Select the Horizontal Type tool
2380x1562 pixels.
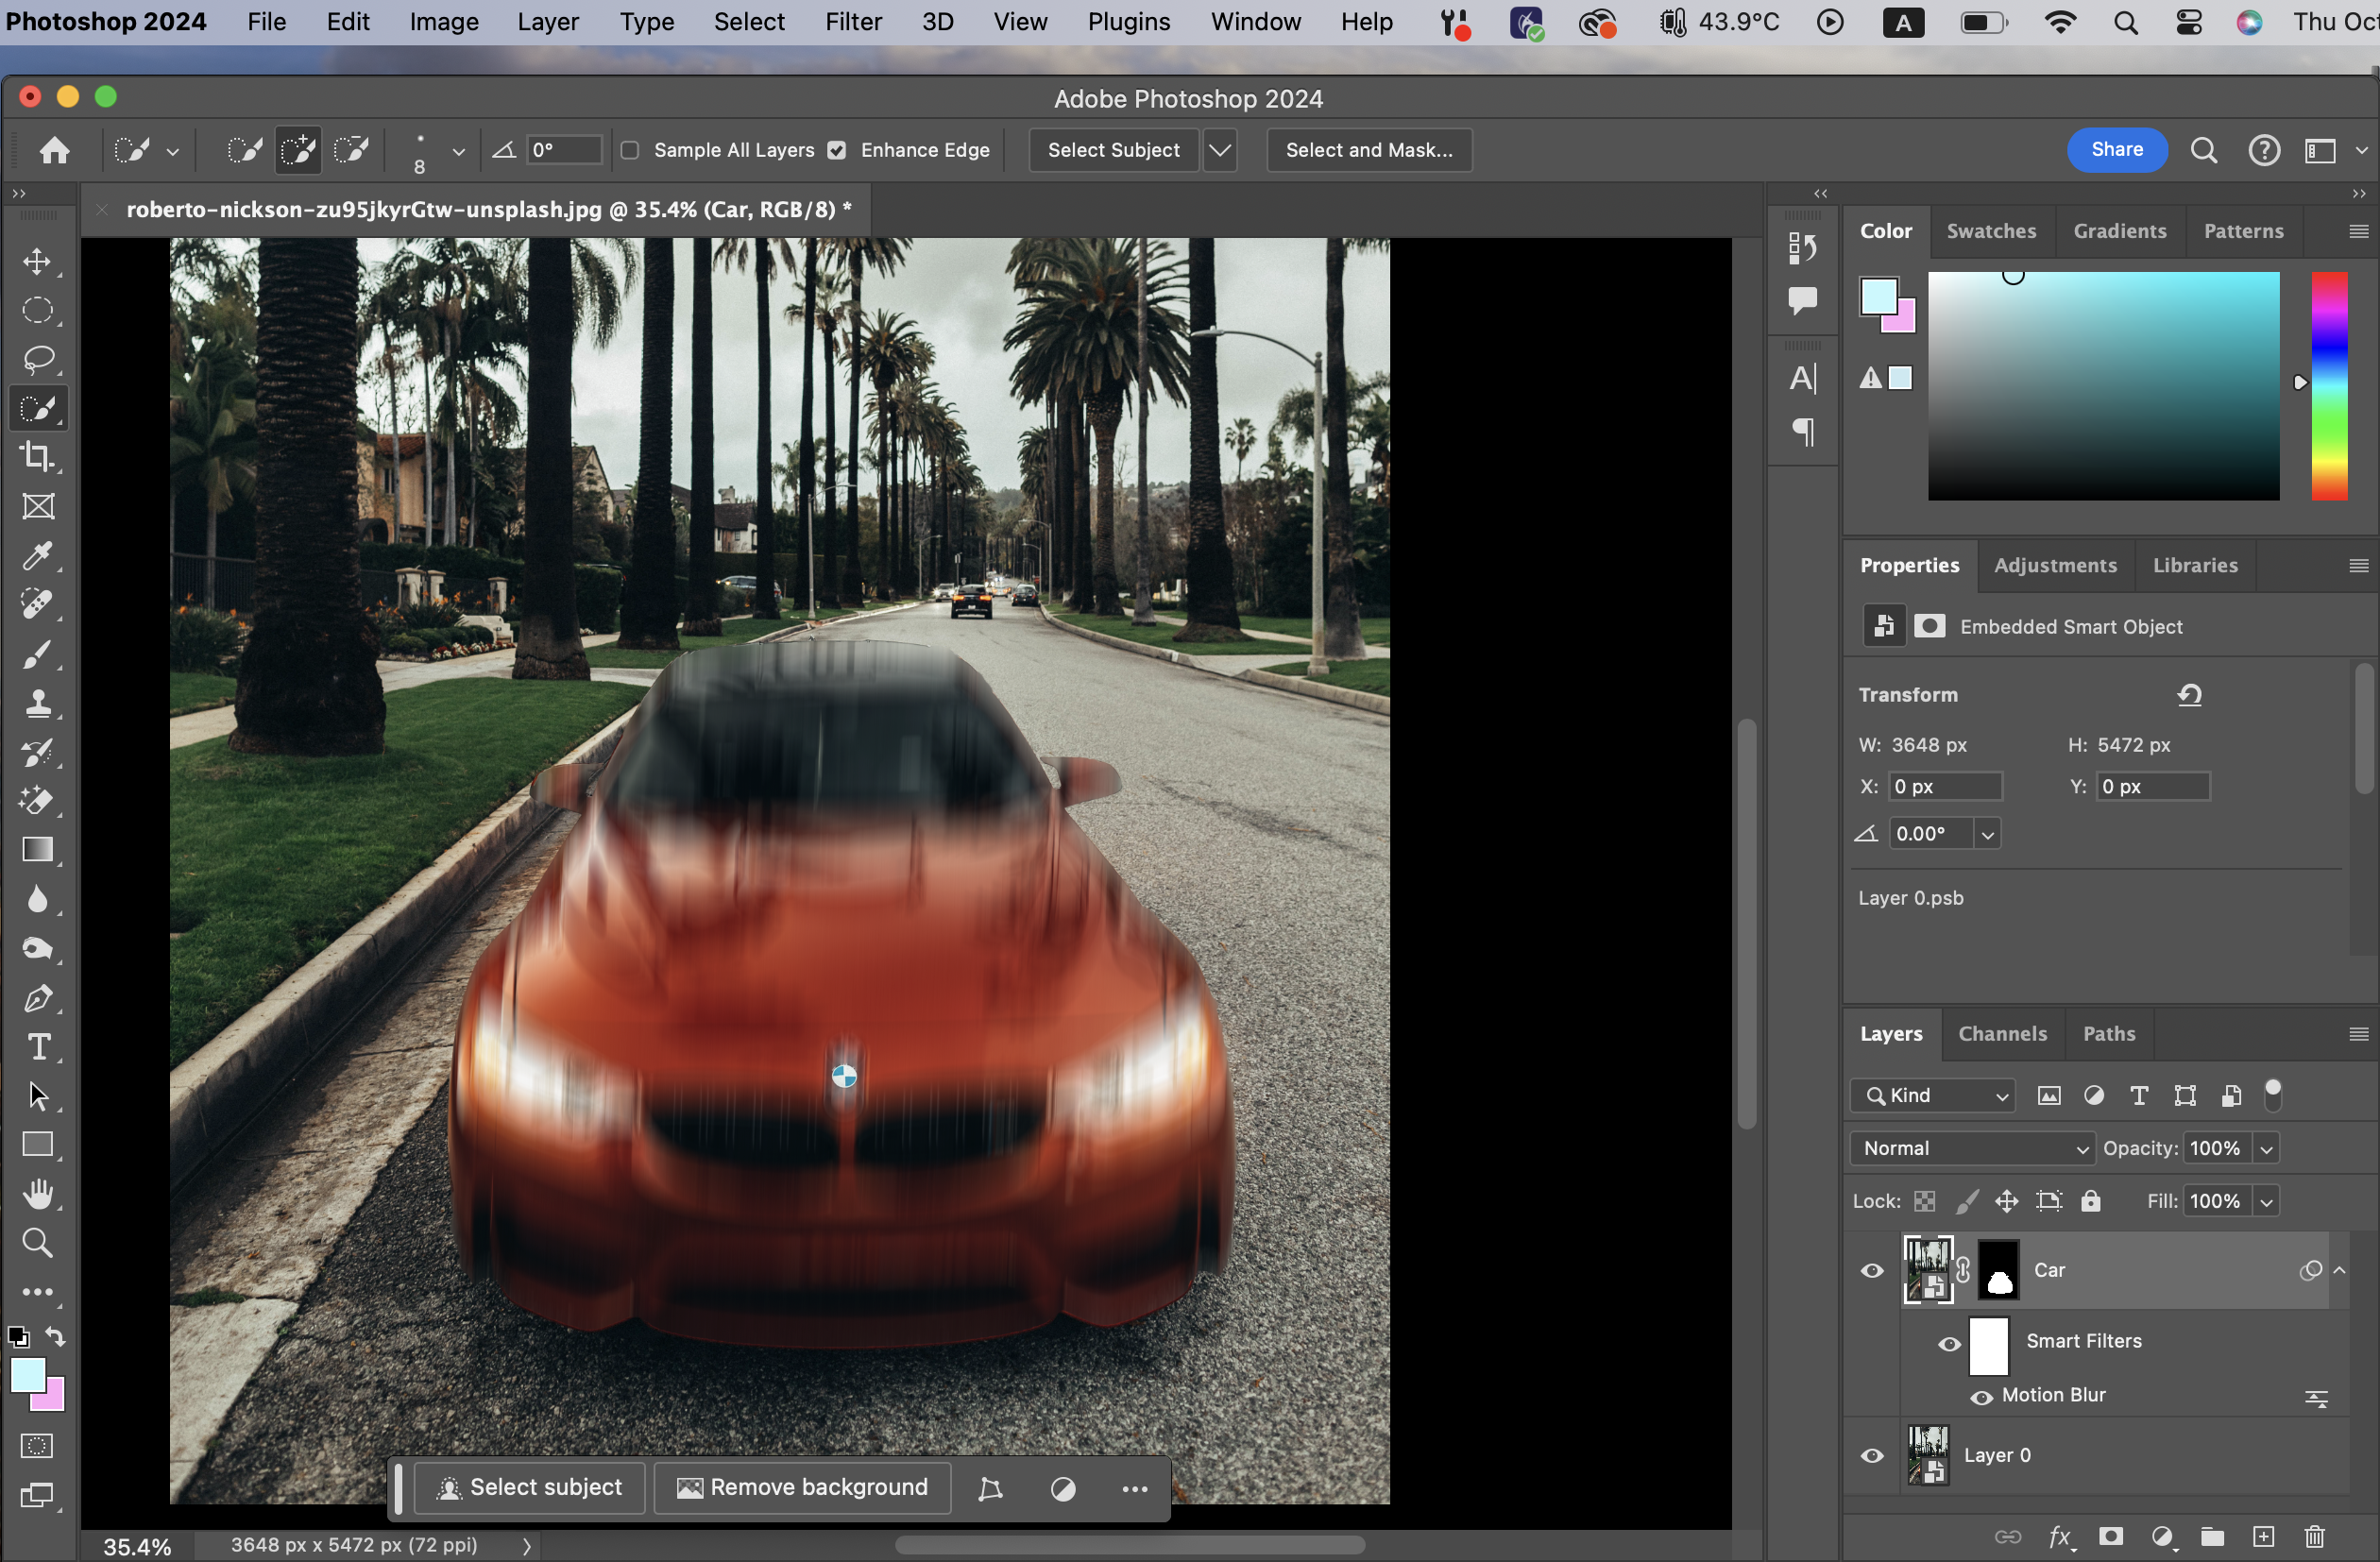(38, 1047)
